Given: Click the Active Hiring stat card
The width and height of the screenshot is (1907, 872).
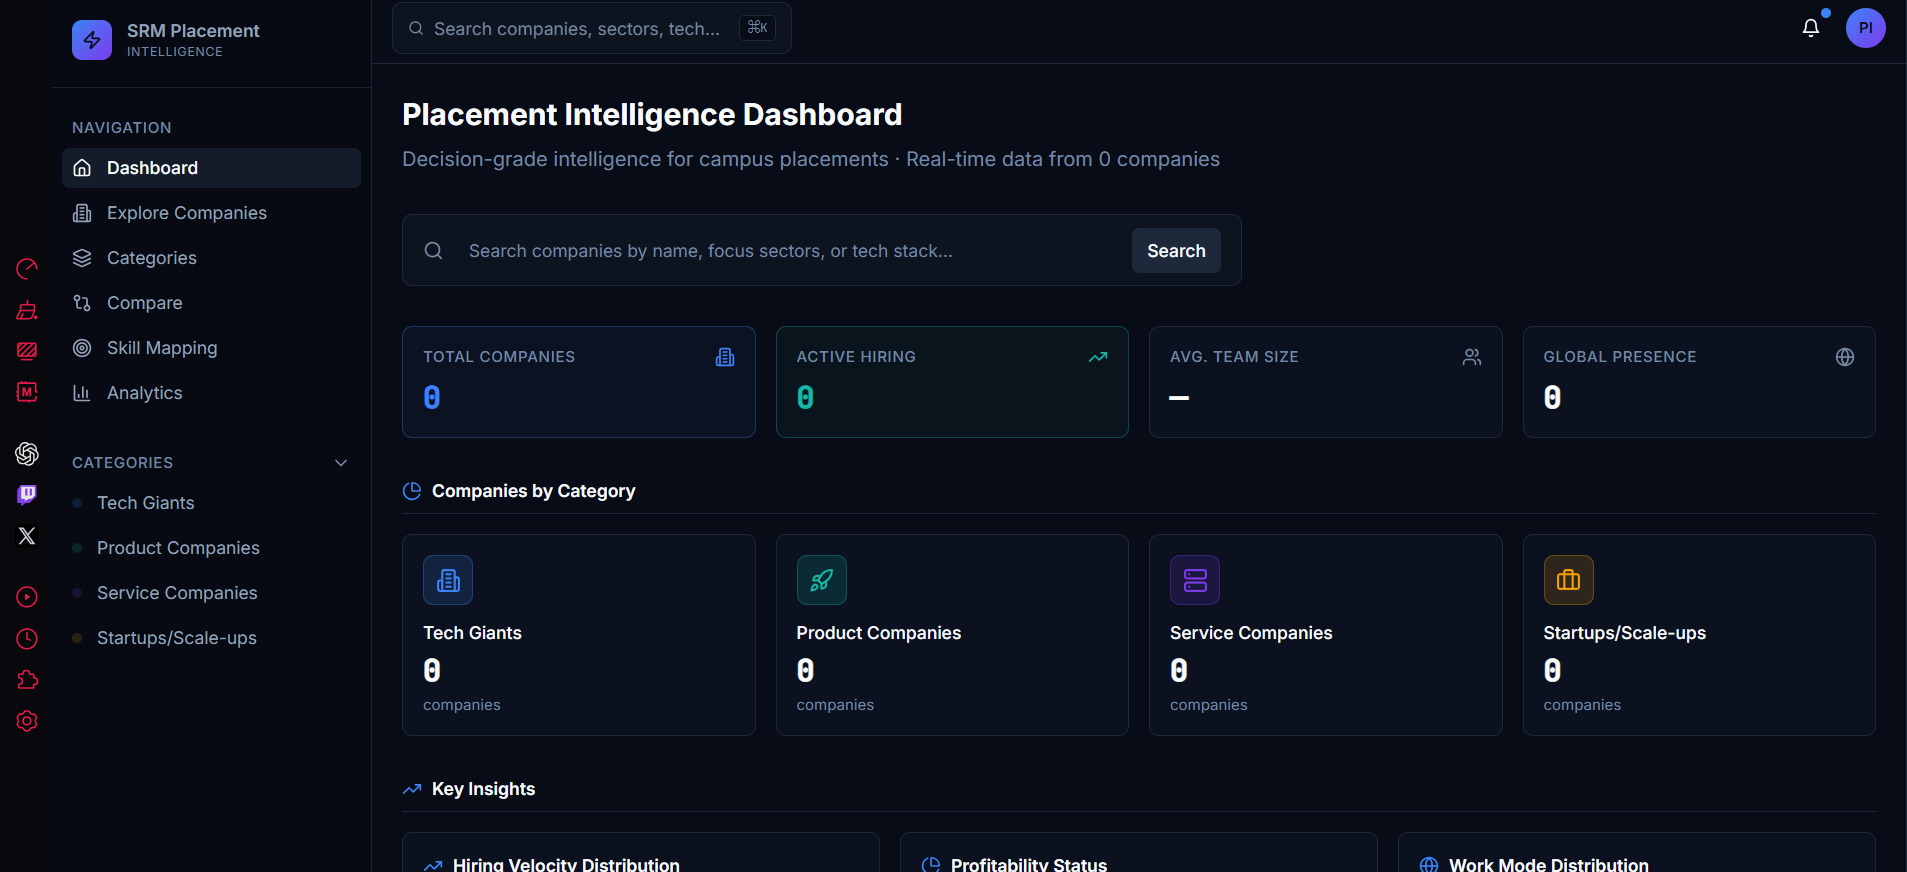Looking at the screenshot, I should click(x=952, y=382).
